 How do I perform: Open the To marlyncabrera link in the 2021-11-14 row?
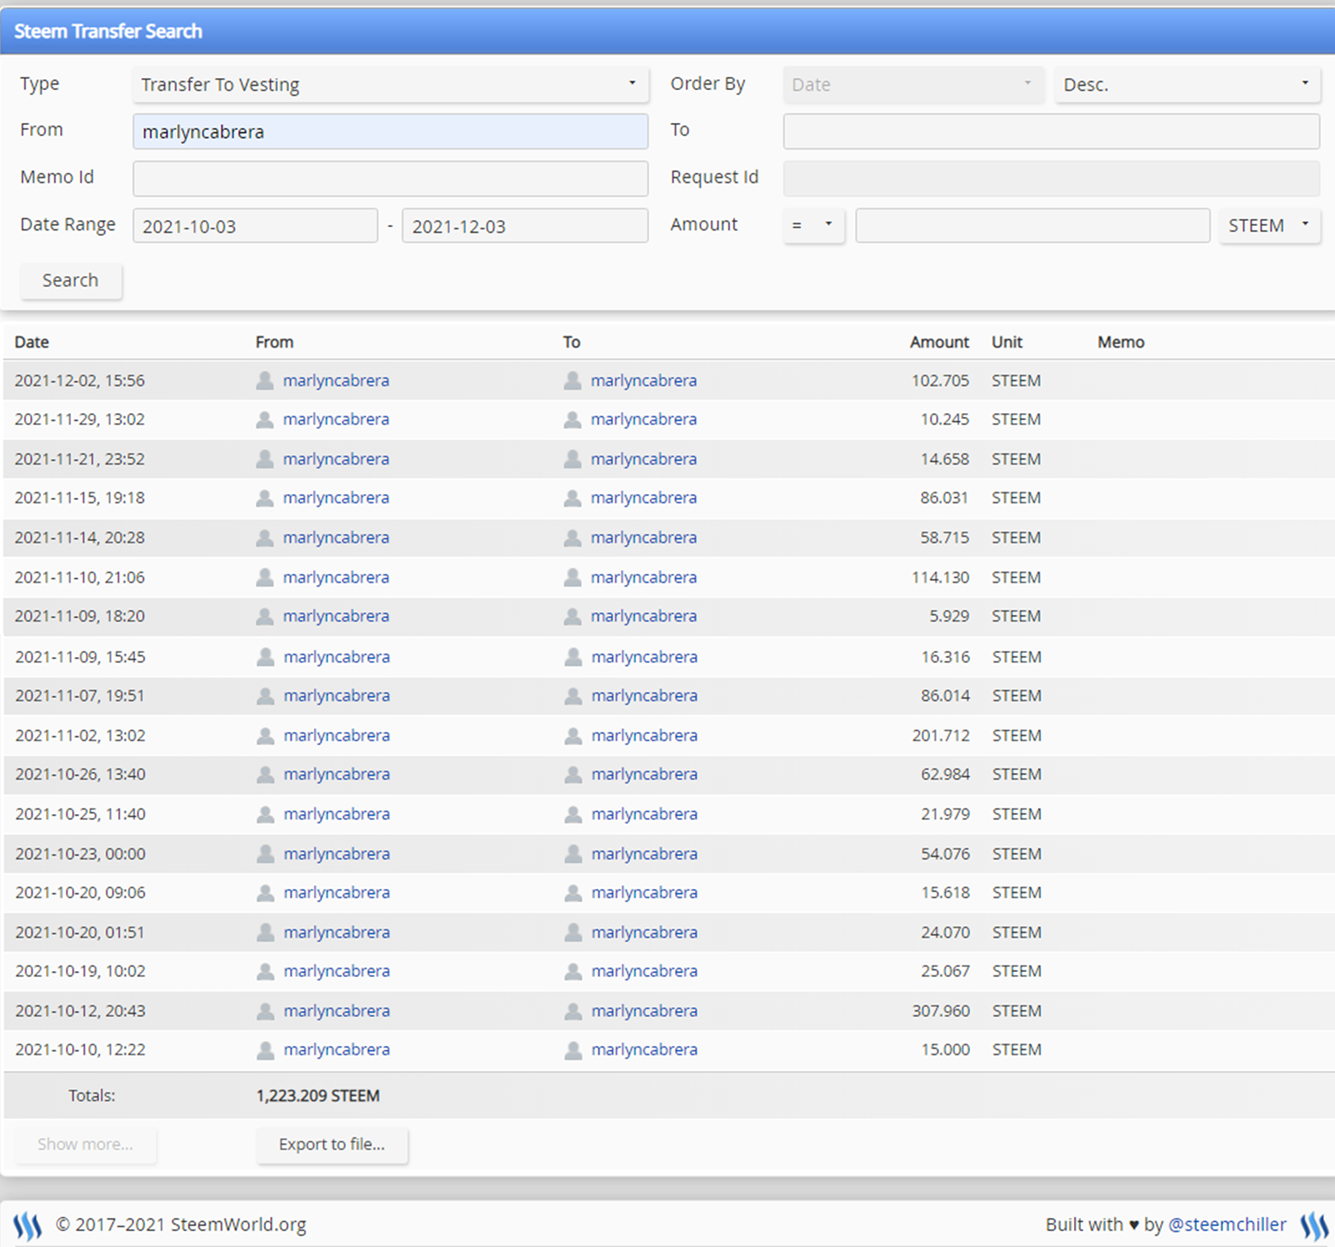pyautogui.click(x=644, y=538)
